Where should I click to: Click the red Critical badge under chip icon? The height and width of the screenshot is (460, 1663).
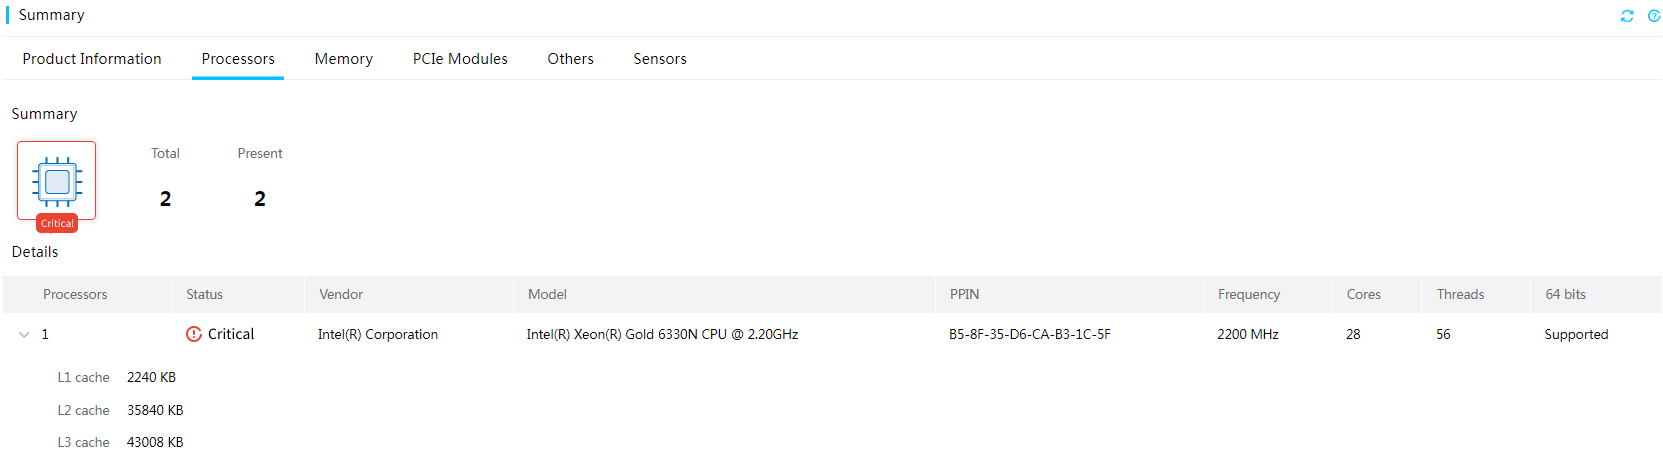tap(57, 223)
